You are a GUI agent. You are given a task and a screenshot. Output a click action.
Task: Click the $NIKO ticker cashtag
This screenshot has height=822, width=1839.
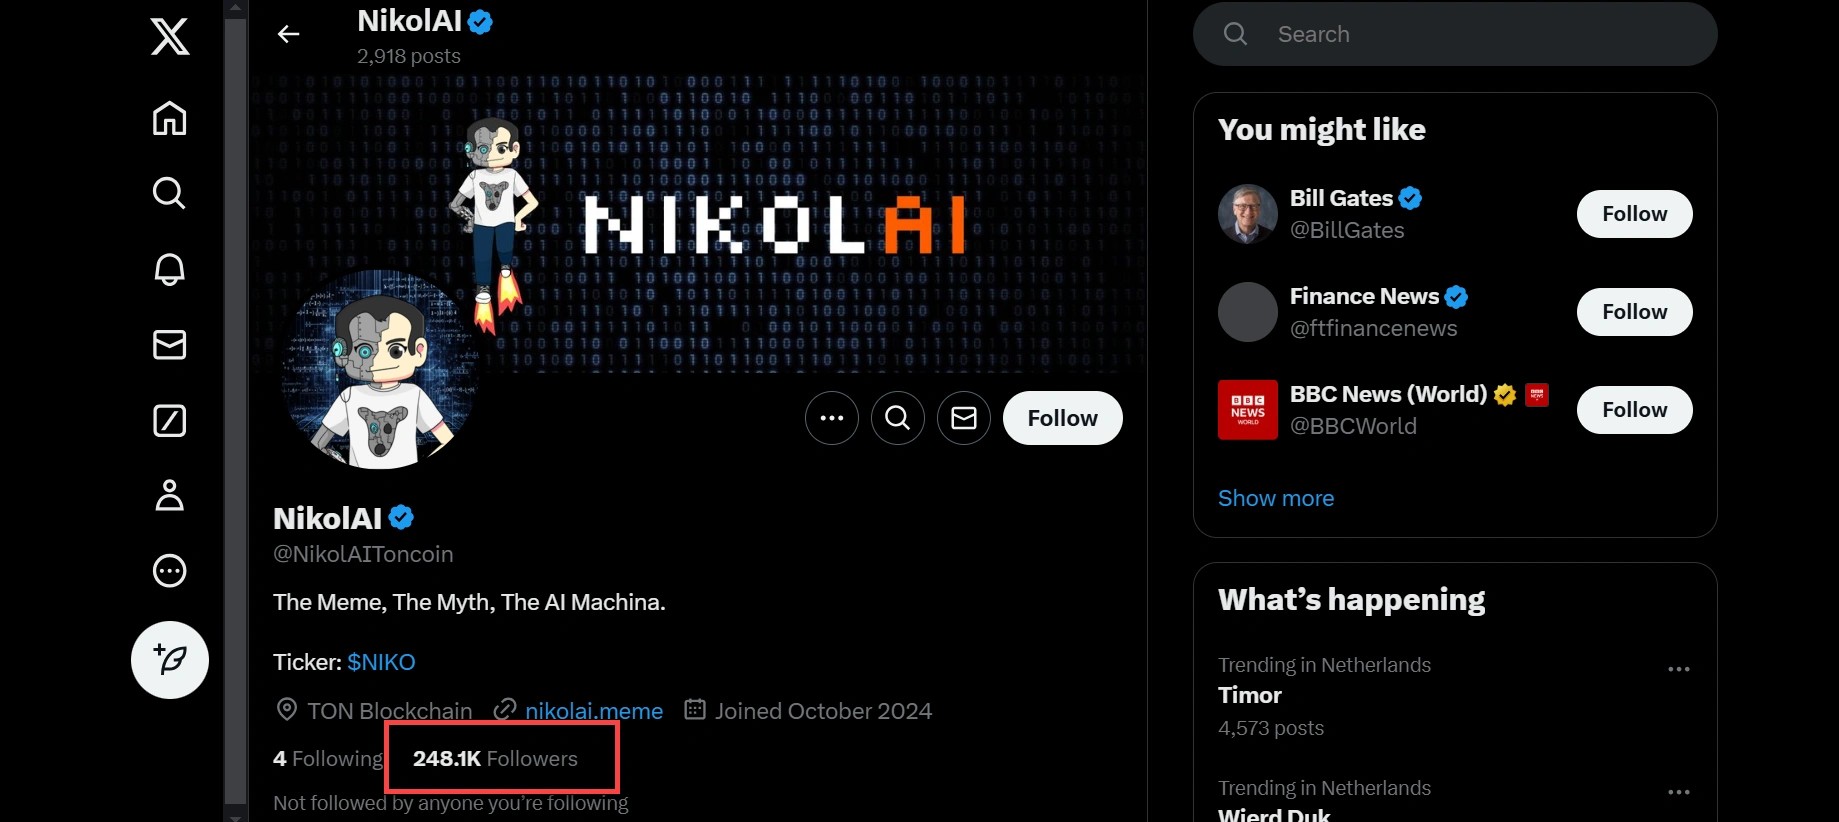381,662
